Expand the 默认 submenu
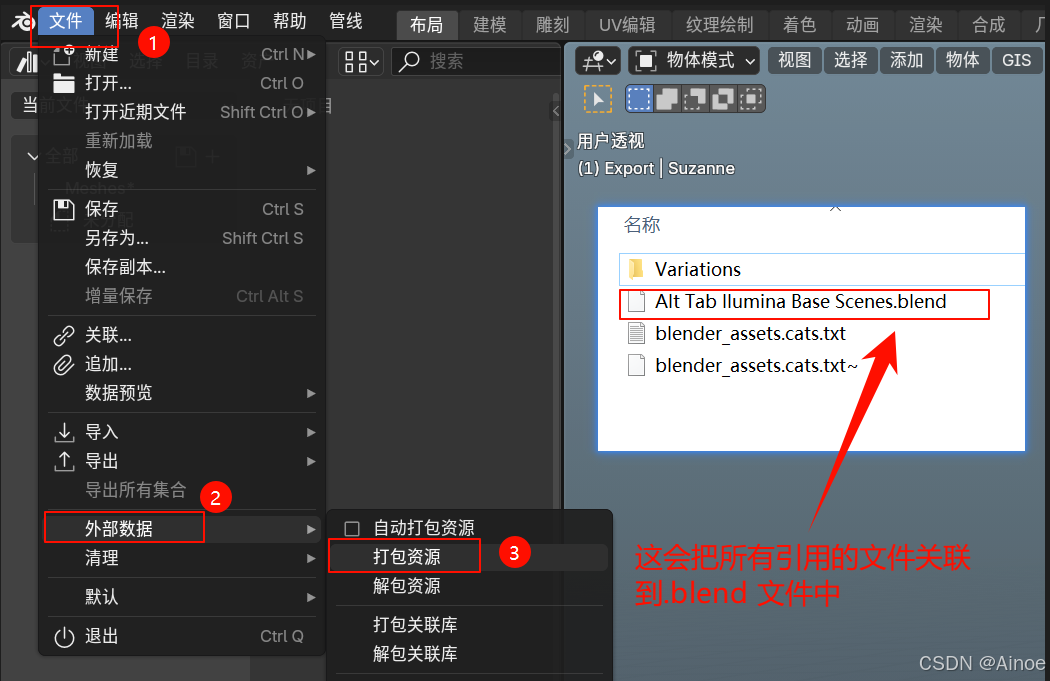Image resolution: width=1050 pixels, height=681 pixels. [182, 597]
